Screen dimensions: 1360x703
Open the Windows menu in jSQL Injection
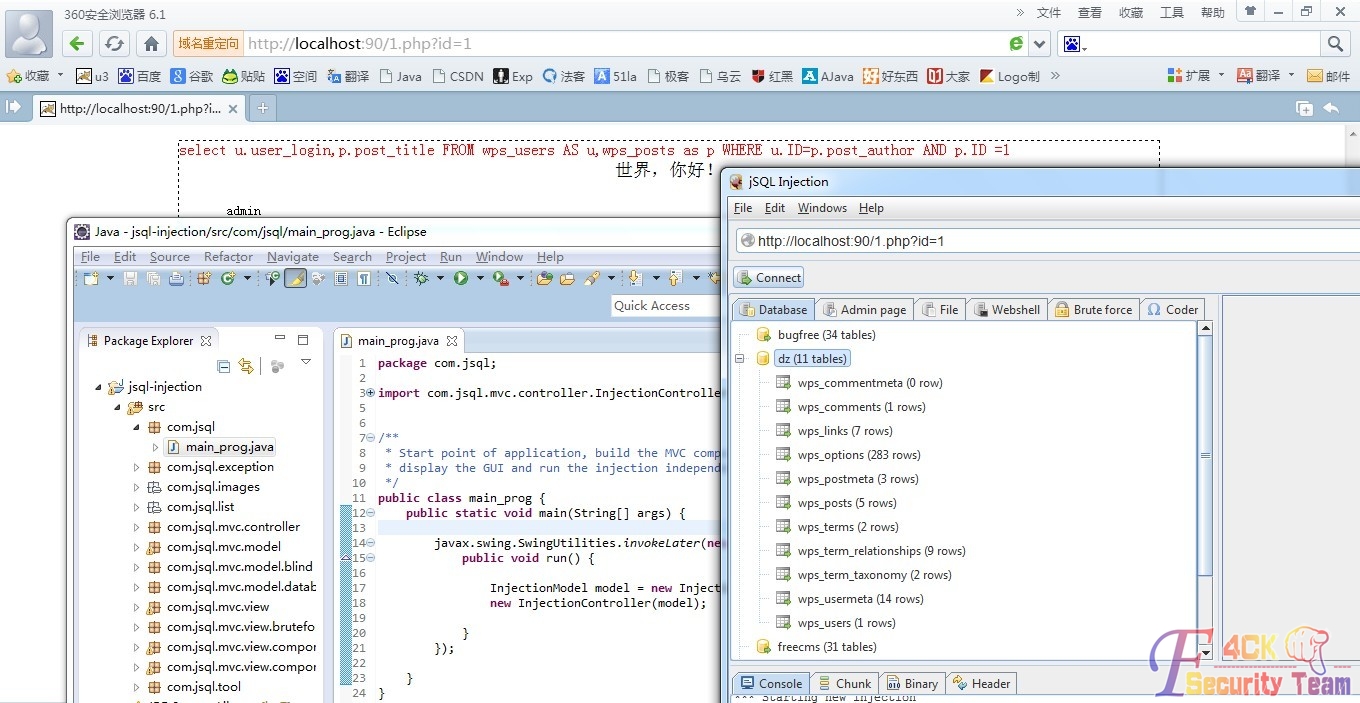[x=822, y=207]
